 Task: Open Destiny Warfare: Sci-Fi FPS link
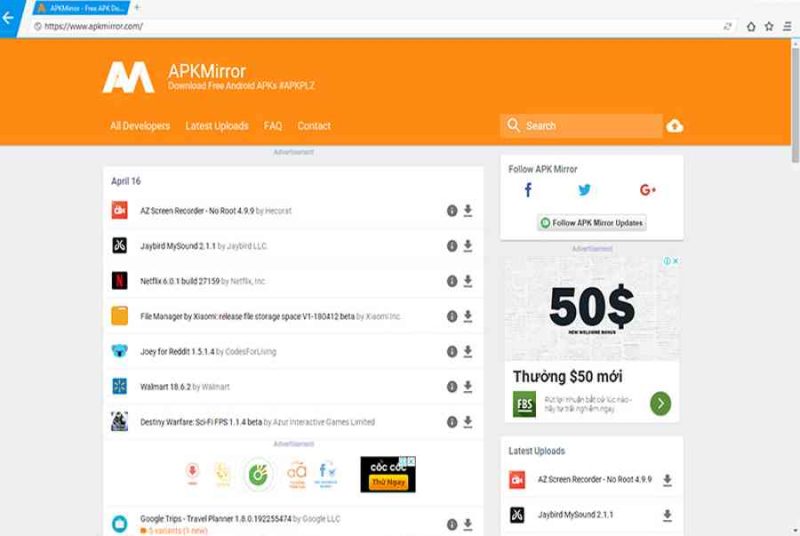(x=201, y=422)
